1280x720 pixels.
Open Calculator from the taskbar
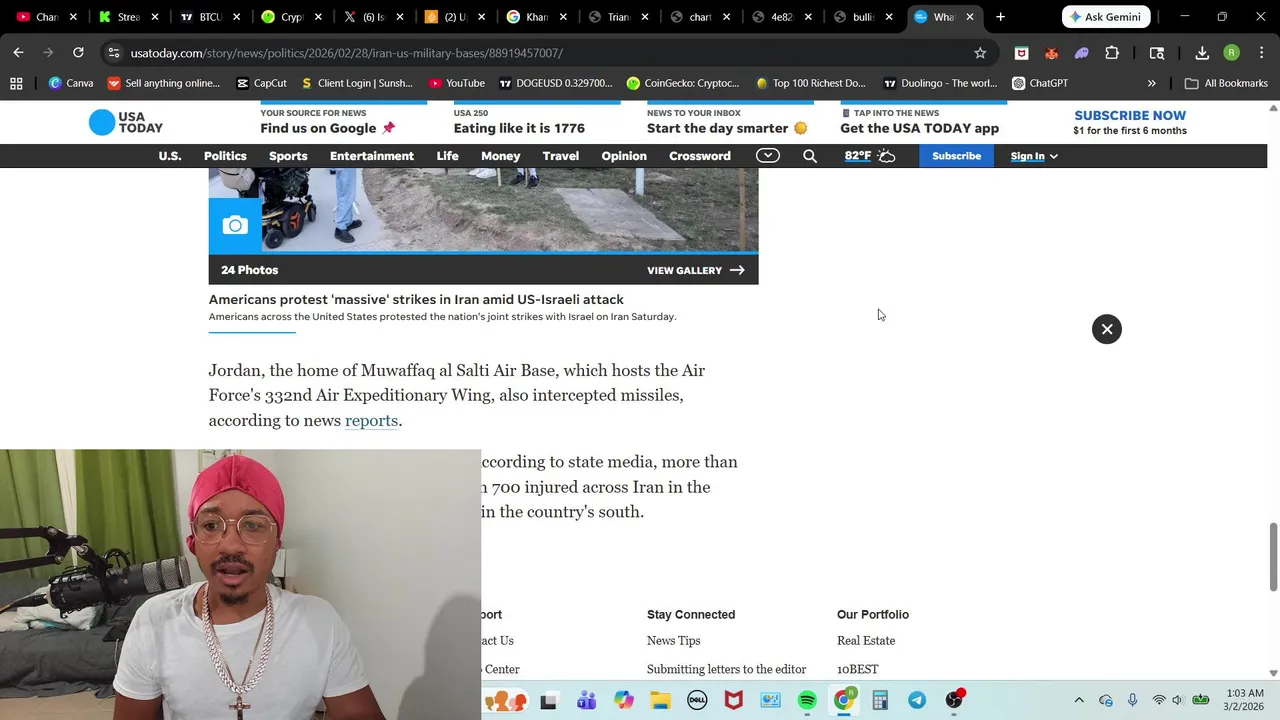point(880,700)
